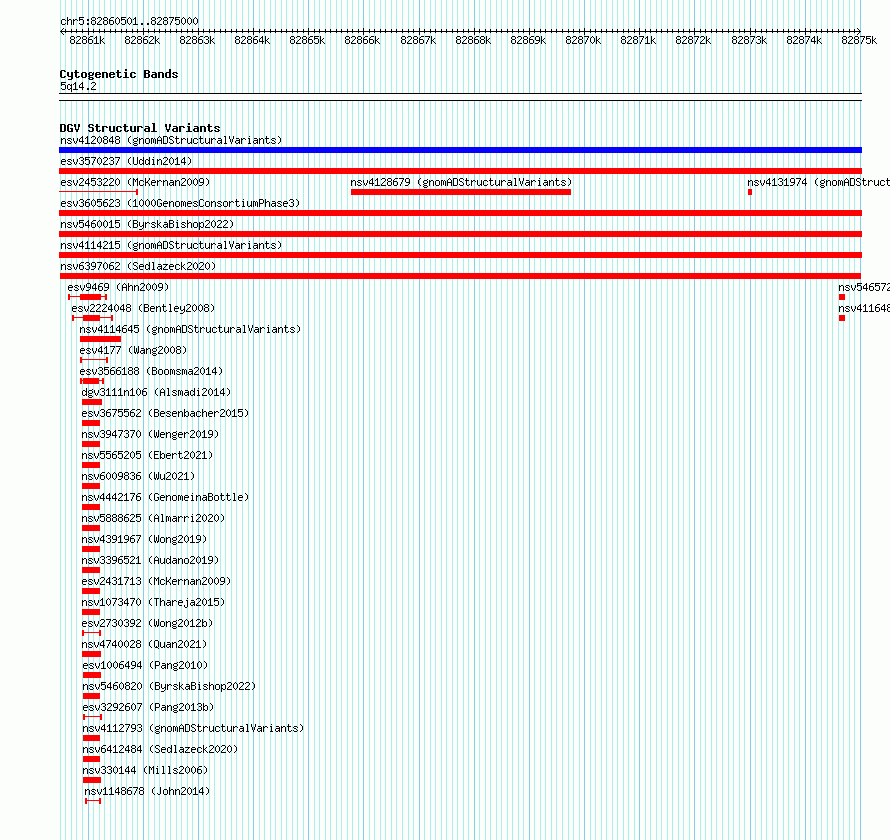
Task: Click esv2224048 (Bentley2008) label
Action: click(143, 308)
